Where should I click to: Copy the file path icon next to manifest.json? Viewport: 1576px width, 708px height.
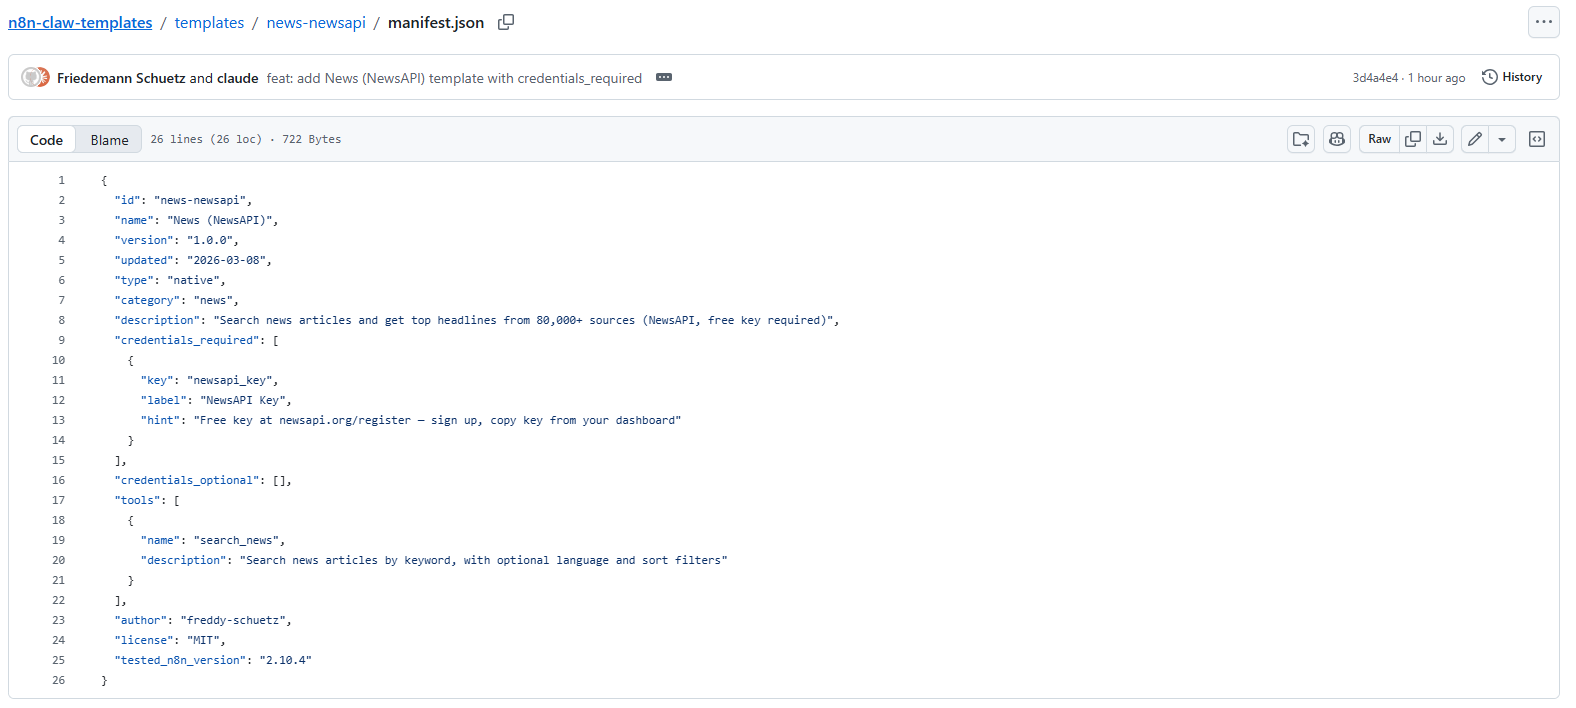506,22
